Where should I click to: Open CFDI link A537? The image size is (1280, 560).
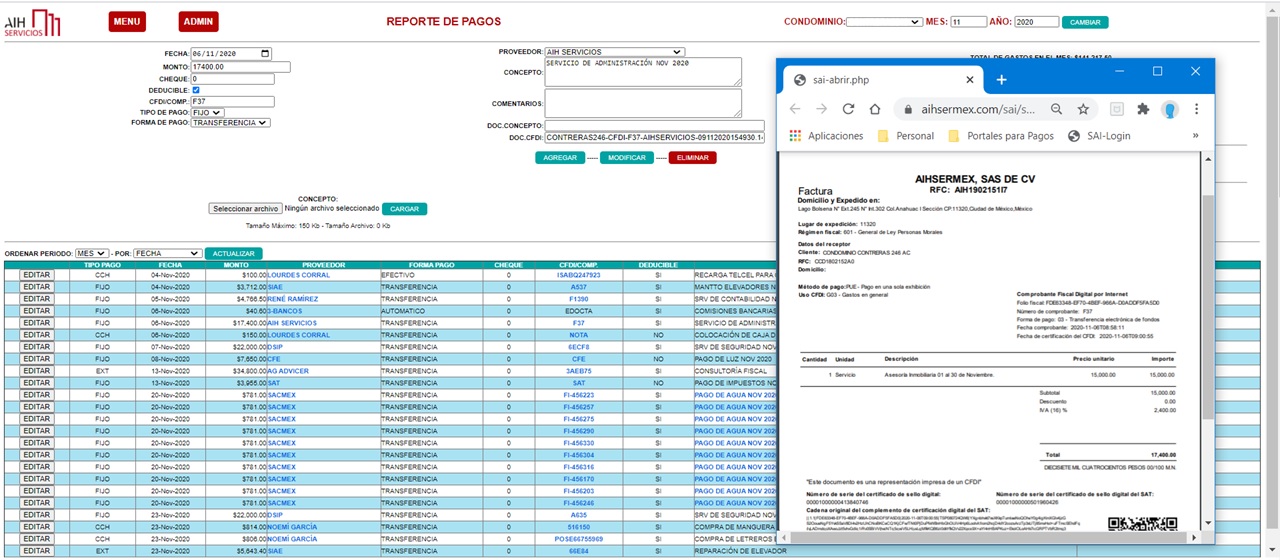pyautogui.click(x=579, y=287)
